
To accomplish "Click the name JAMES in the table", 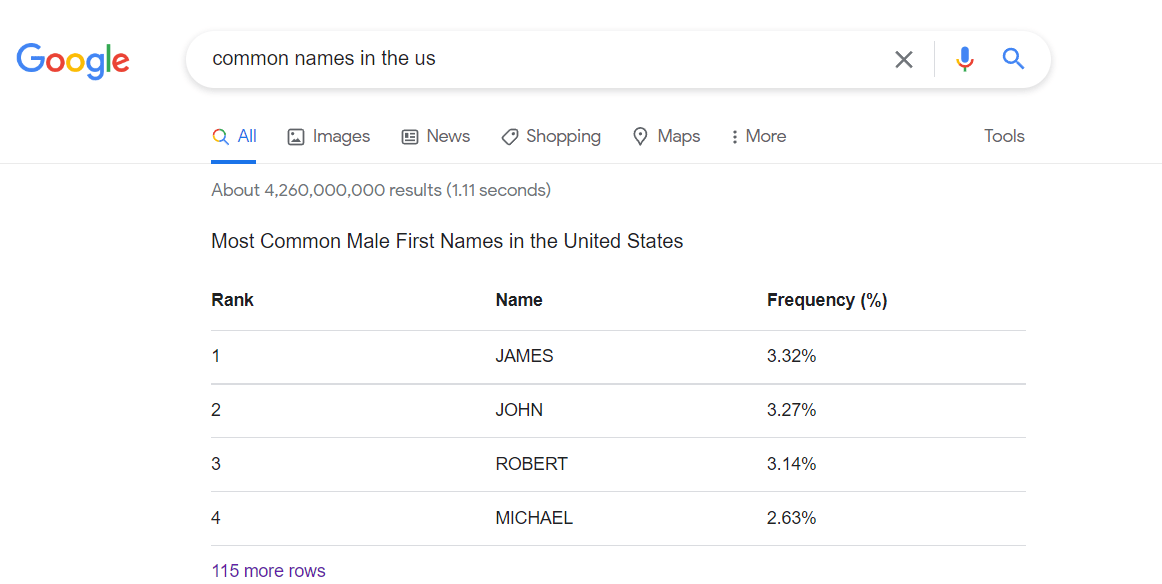I will coord(524,356).
